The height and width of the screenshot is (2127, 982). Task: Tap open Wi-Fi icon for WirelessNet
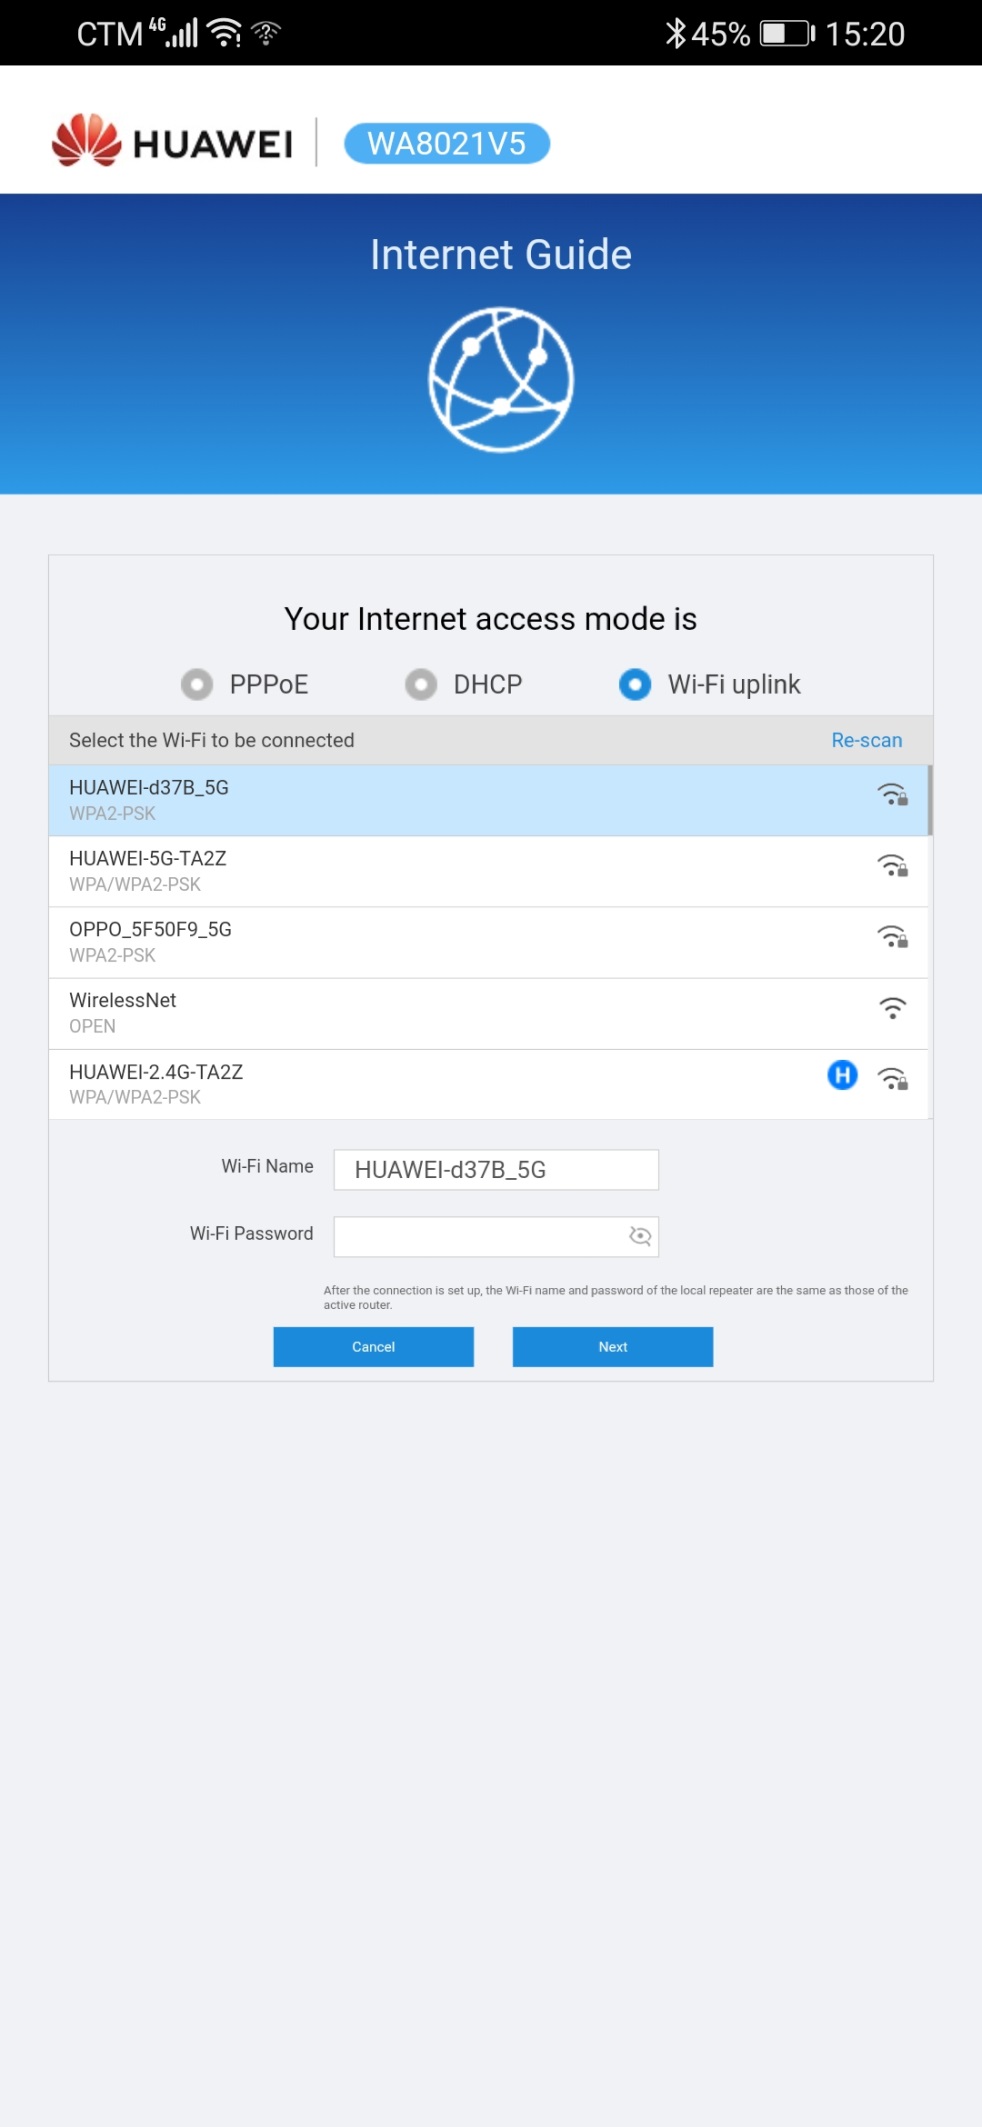[x=892, y=1008]
